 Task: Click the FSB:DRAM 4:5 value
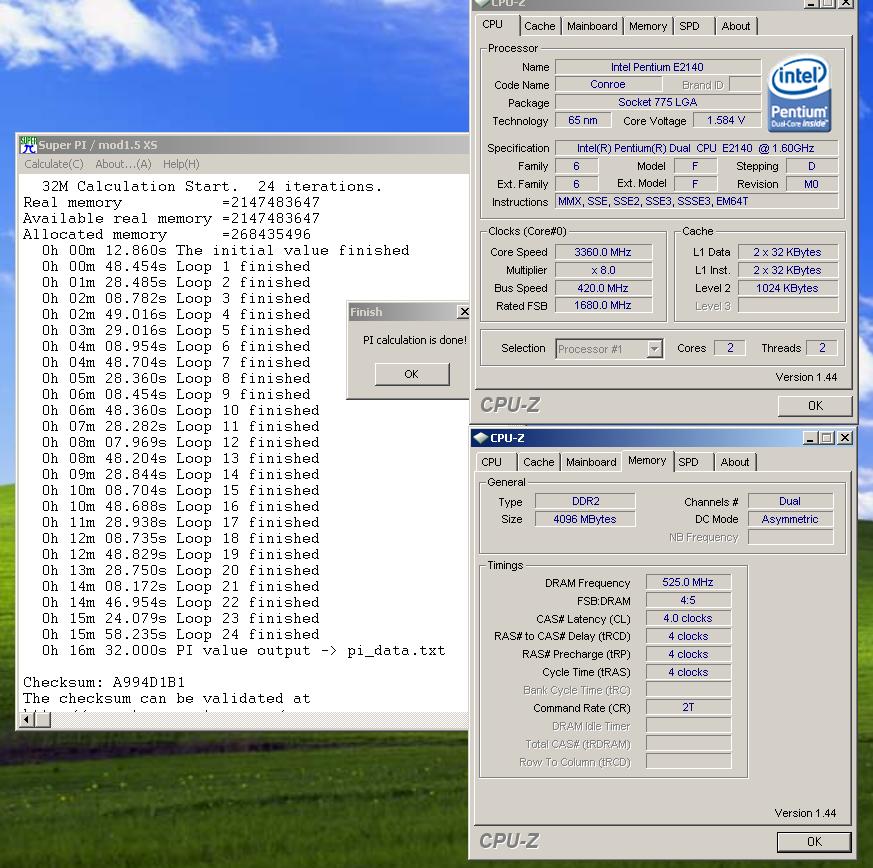coord(688,600)
